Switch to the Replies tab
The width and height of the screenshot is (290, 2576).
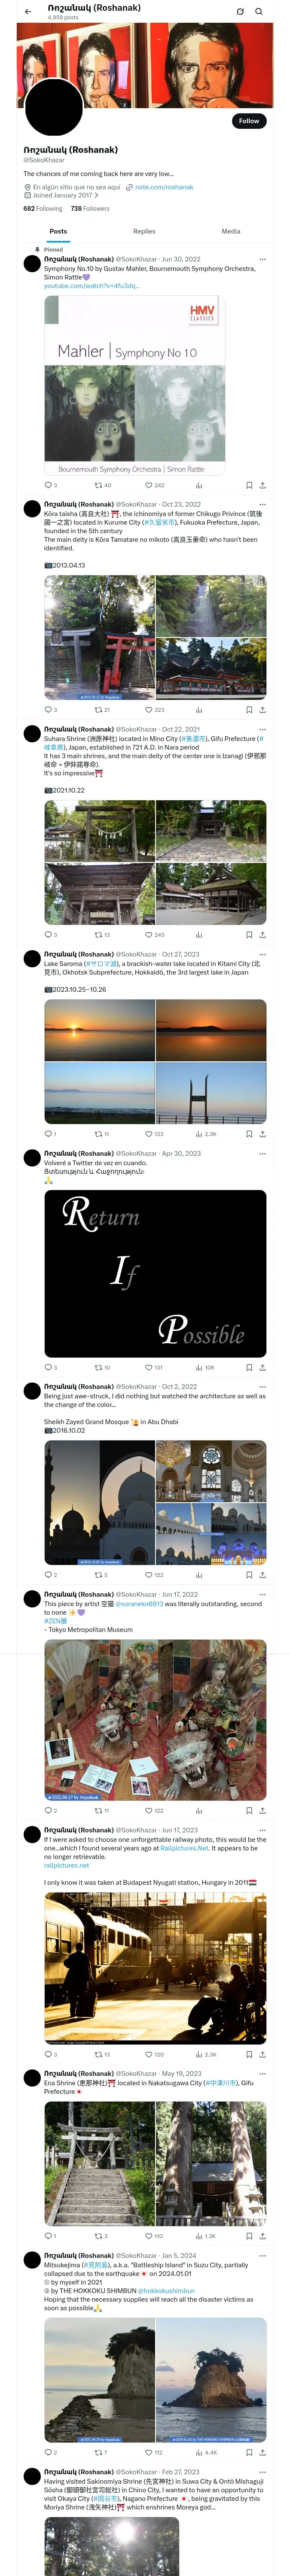[144, 231]
